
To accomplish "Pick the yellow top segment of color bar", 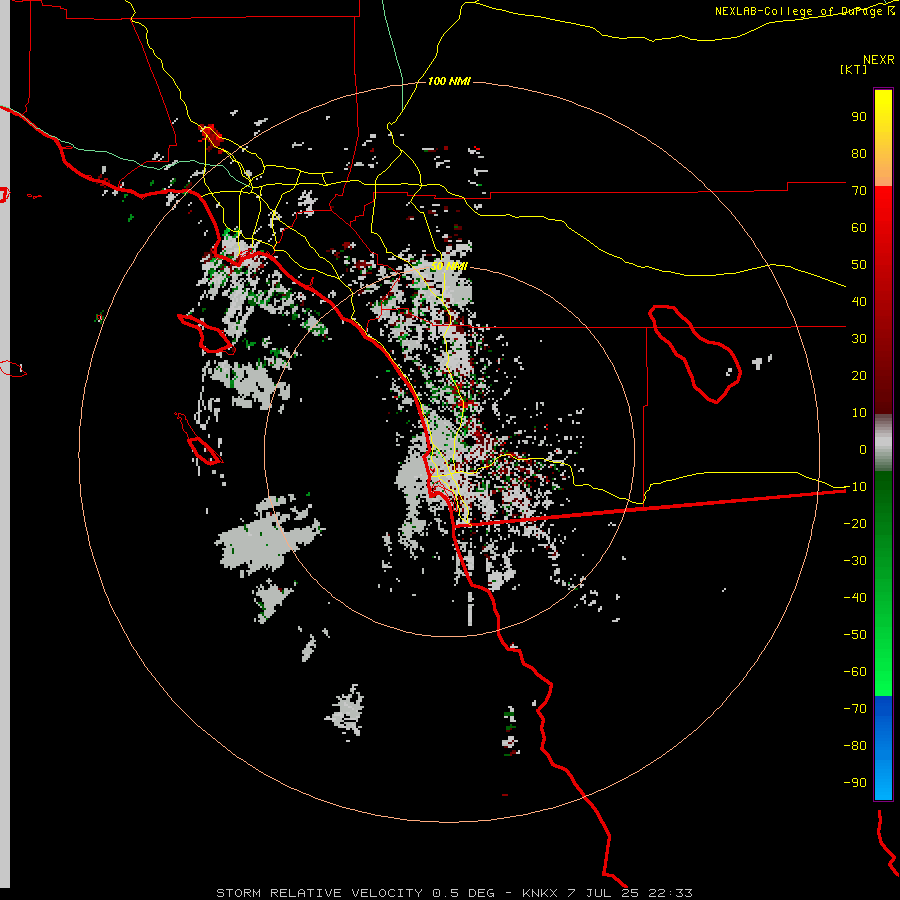I will [x=883, y=138].
